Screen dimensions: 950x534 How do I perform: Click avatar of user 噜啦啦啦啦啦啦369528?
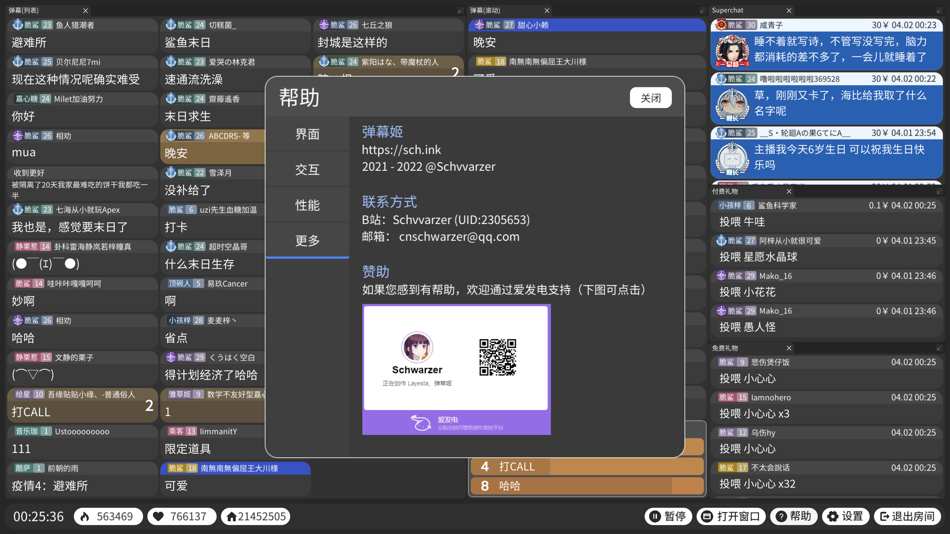(x=732, y=104)
